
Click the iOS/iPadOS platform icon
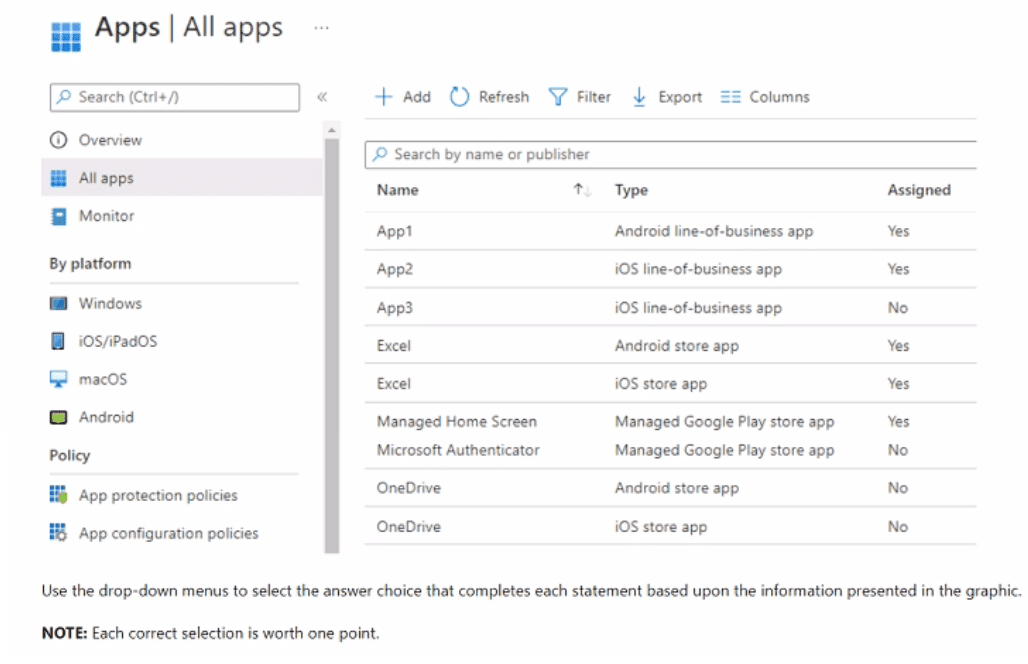59,342
